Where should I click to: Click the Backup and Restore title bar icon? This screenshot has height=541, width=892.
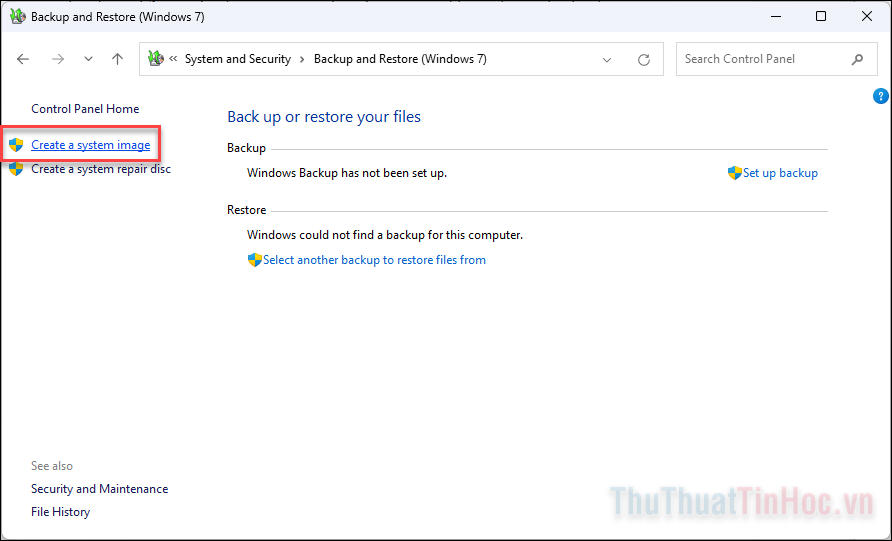pyautogui.click(x=17, y=17)
